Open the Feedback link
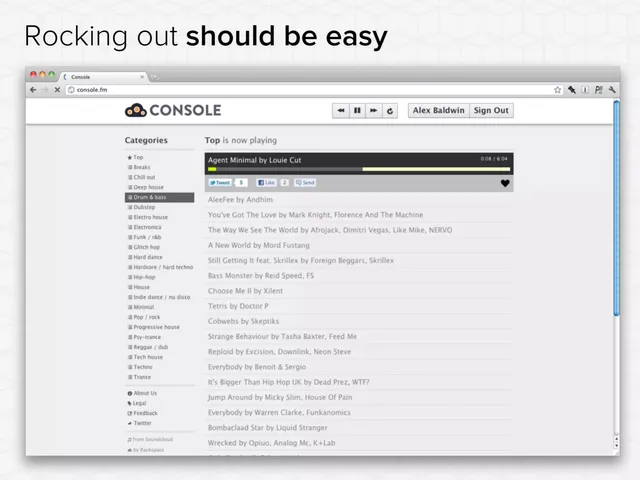This screenshot has width=640, height=480. pos(142,413)
